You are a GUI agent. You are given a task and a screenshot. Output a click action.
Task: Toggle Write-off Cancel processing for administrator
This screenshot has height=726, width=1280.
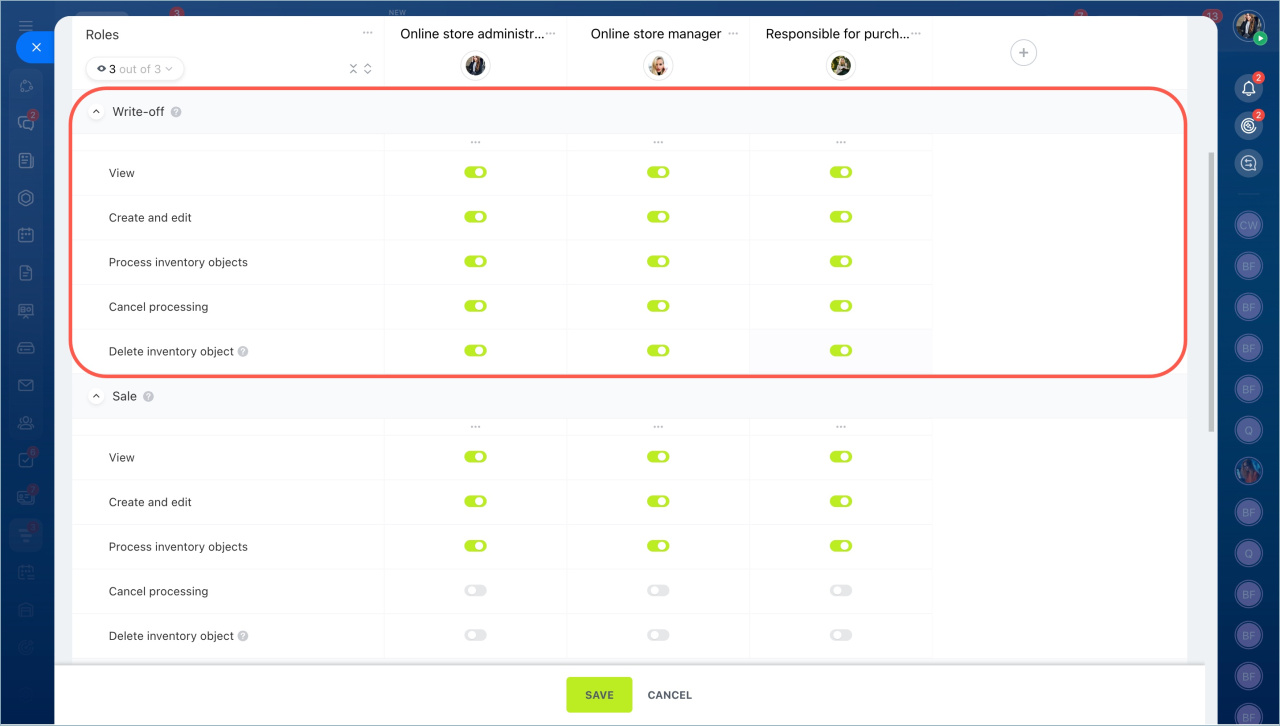pyautogui.click(x=475, y=306)
